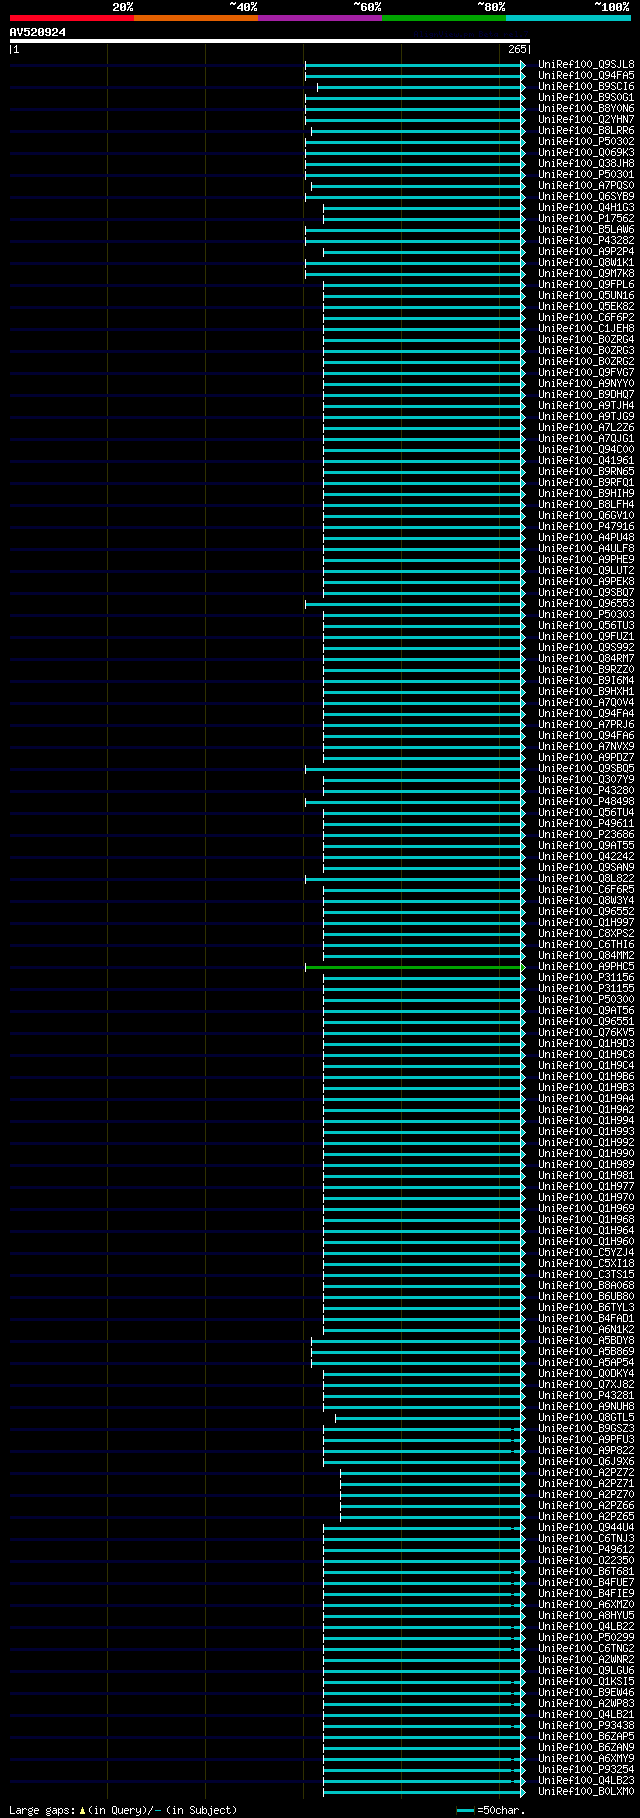Click the =50char. scale legend
This screenshot has width=640, height=1818.
(491, 1811)
